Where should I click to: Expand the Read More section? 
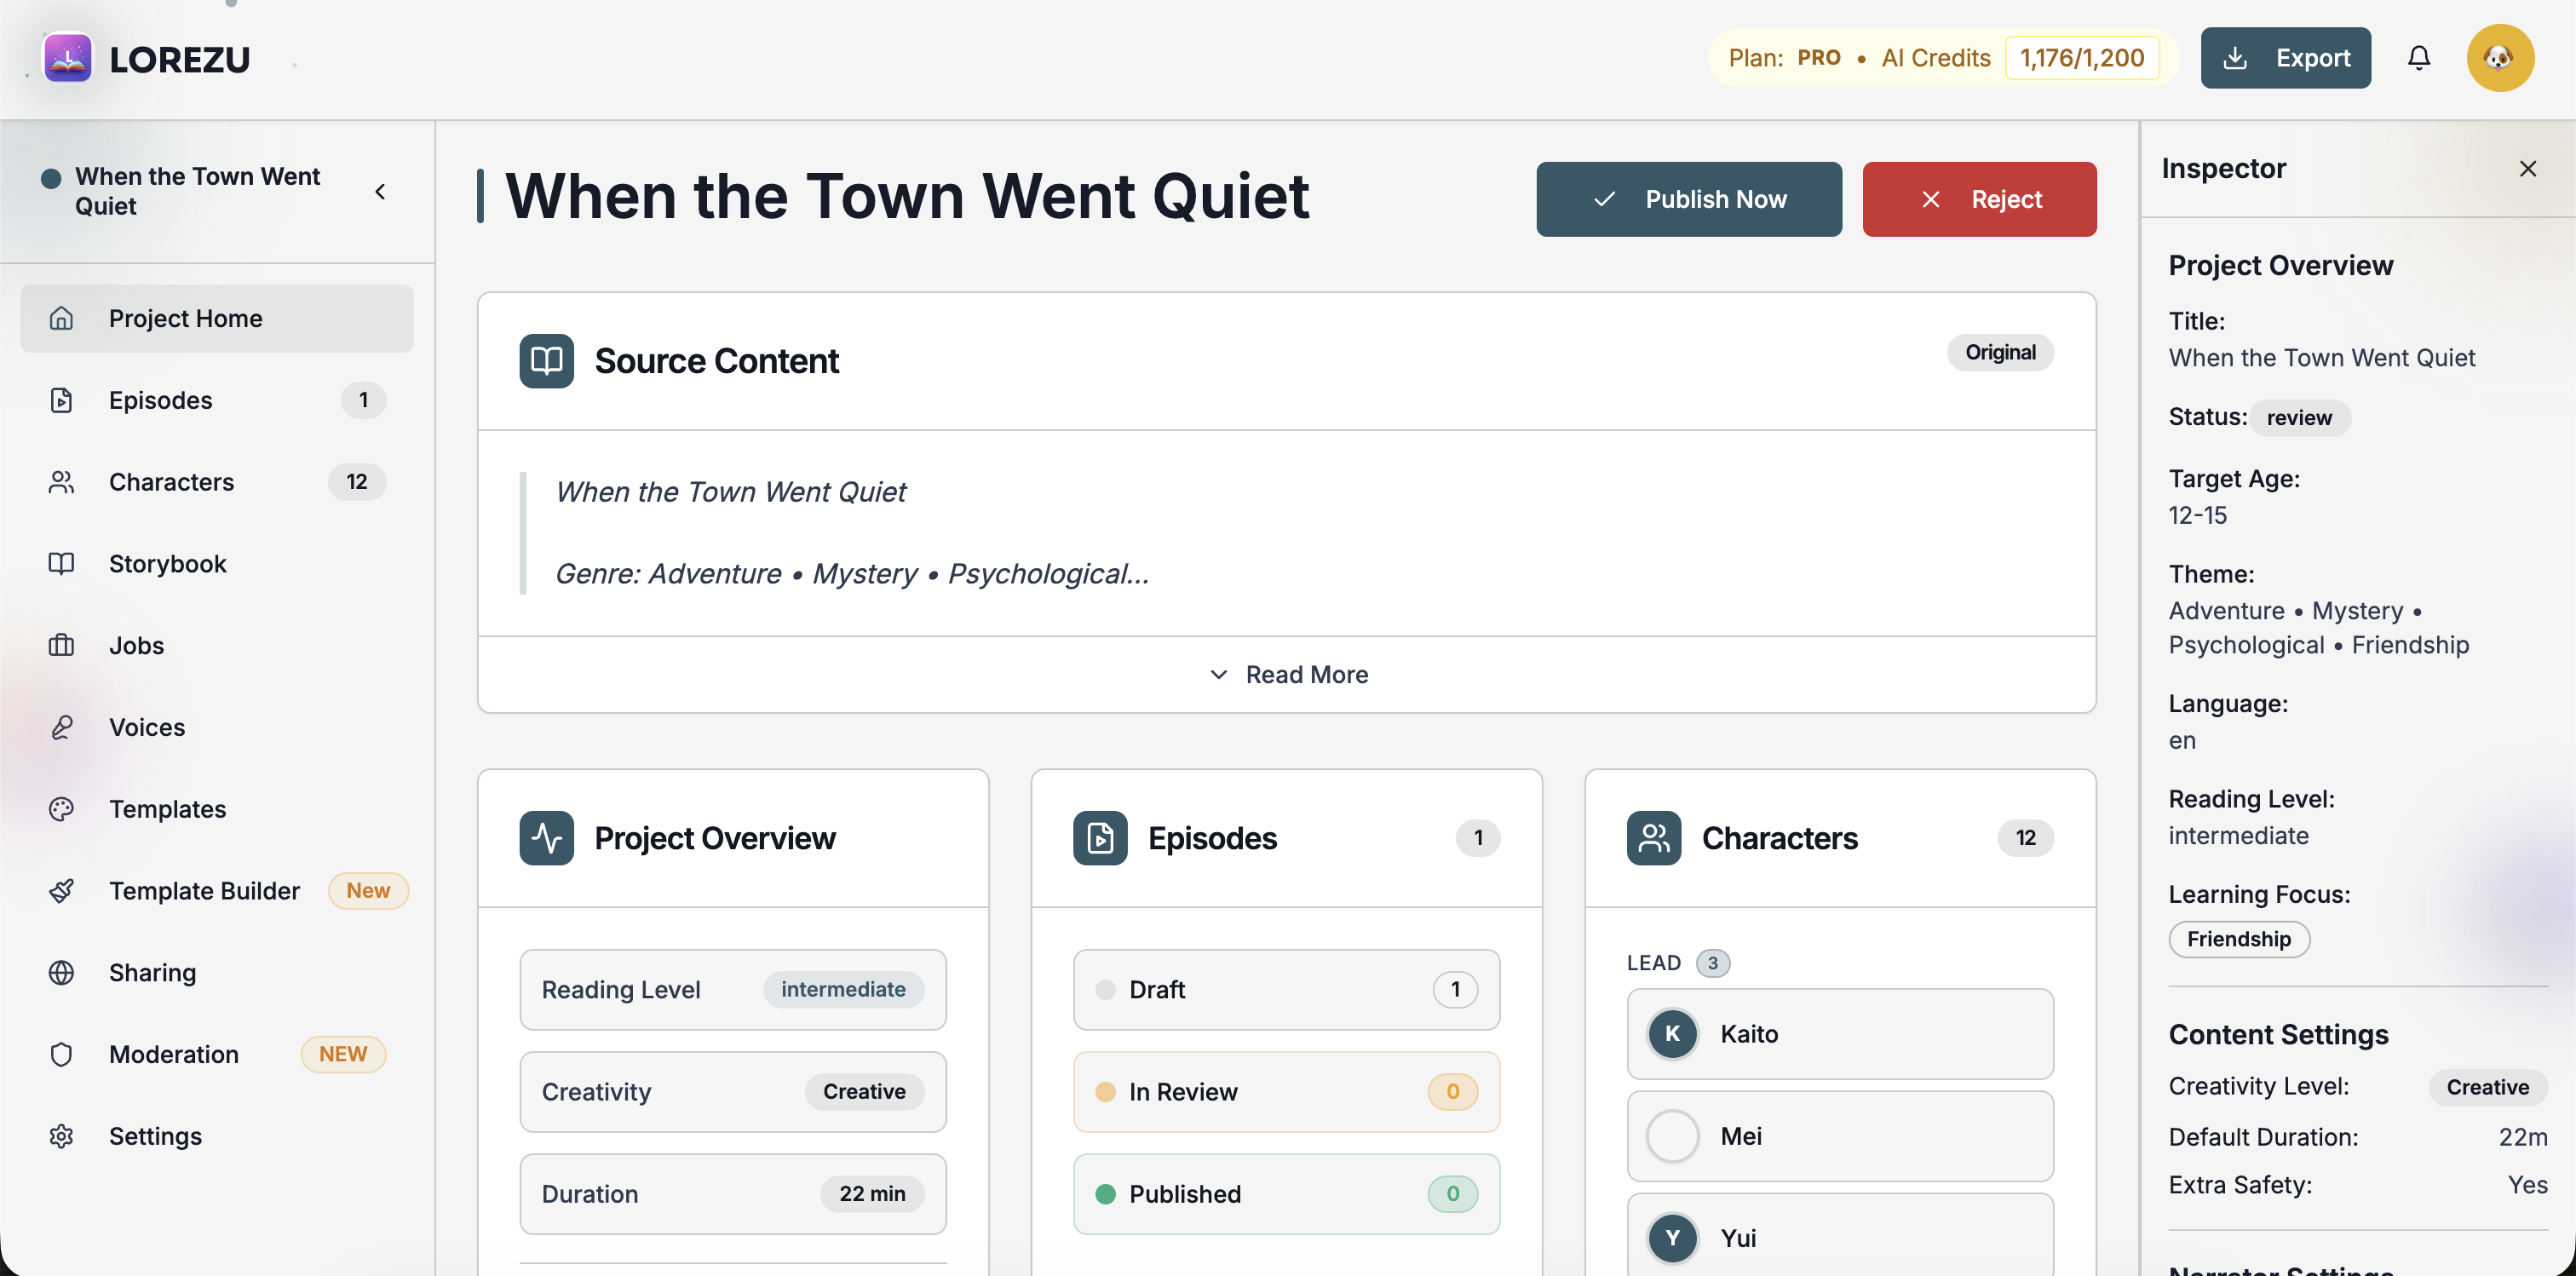point(1287,674)
